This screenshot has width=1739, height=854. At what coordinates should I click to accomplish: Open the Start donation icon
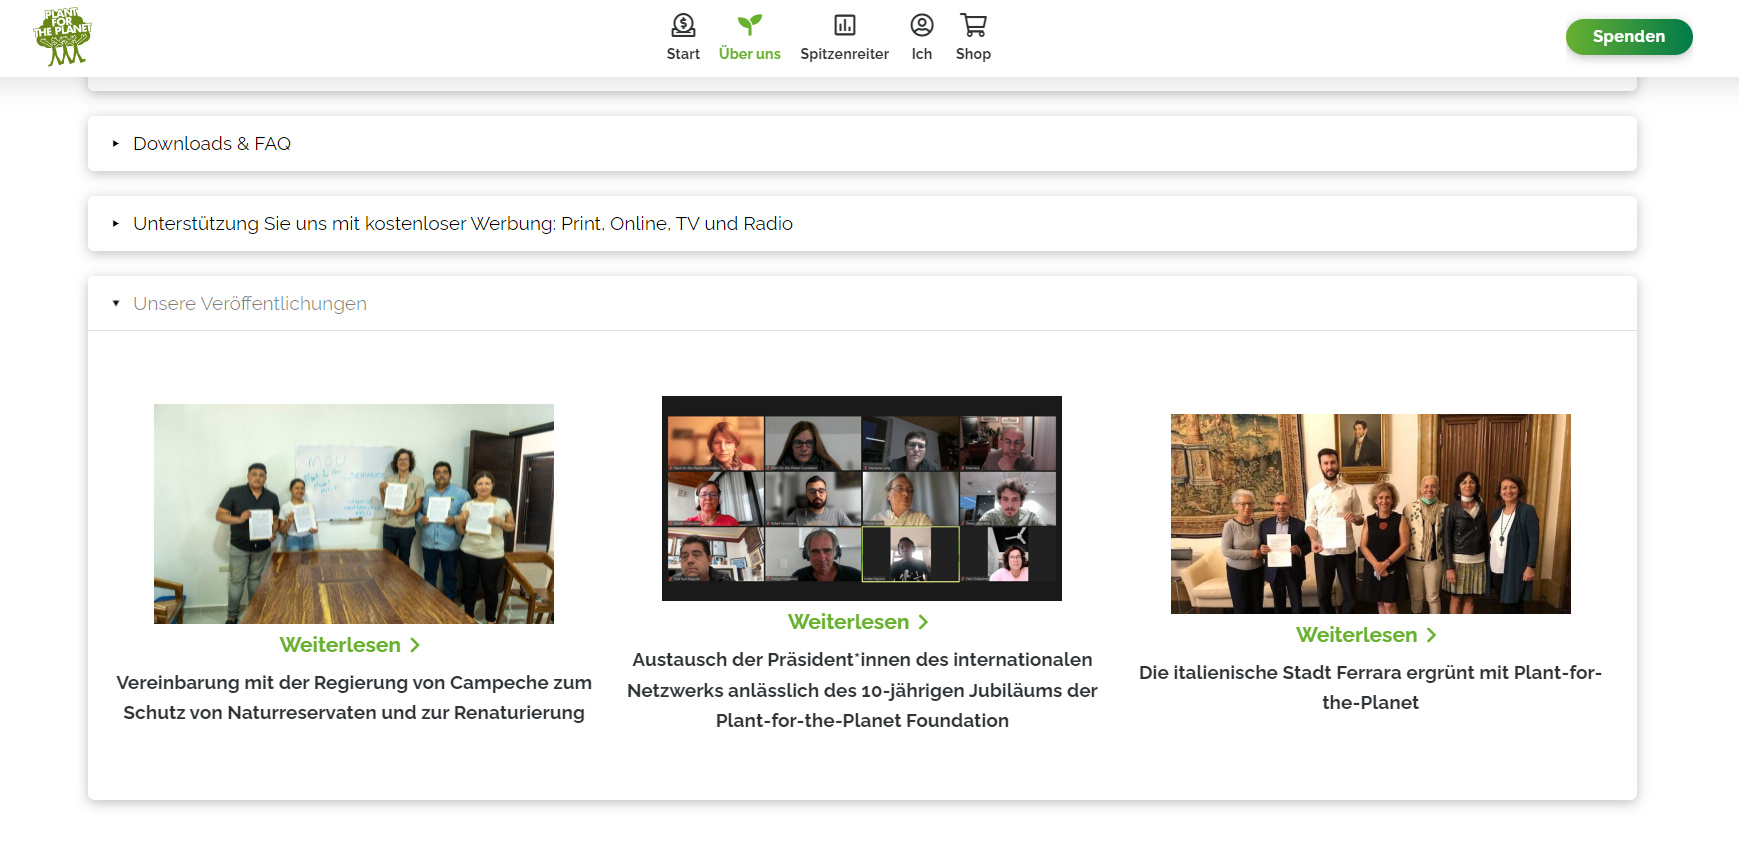tap(683, 25)
